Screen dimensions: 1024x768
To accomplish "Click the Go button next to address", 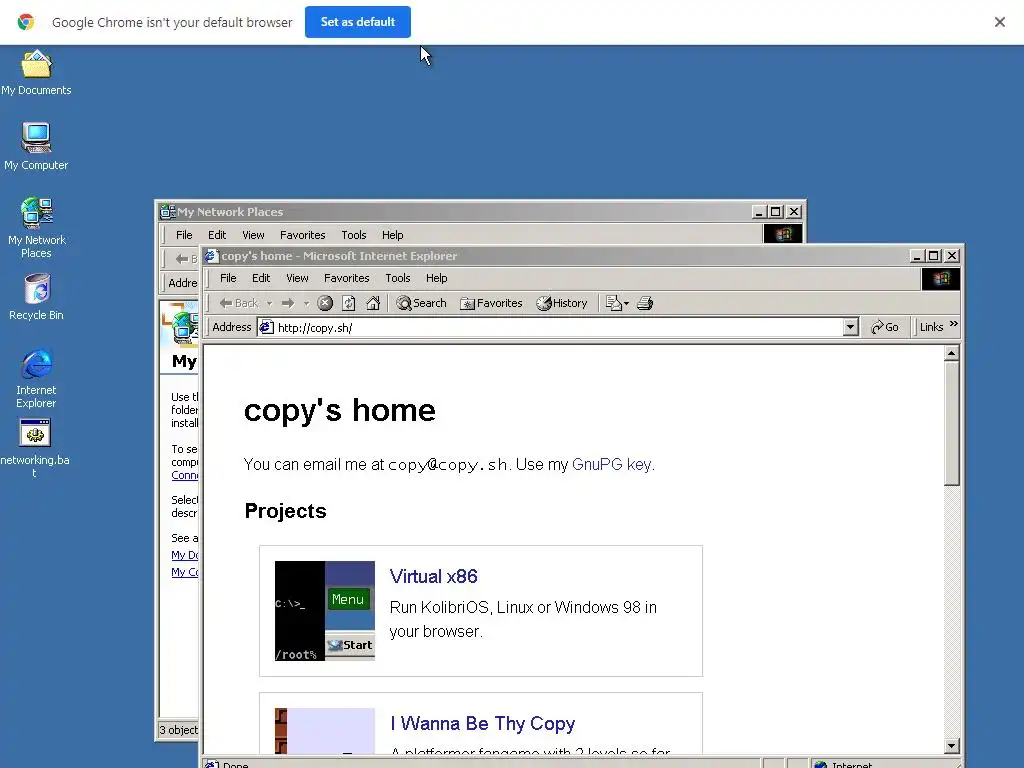I will pos(885,327).
